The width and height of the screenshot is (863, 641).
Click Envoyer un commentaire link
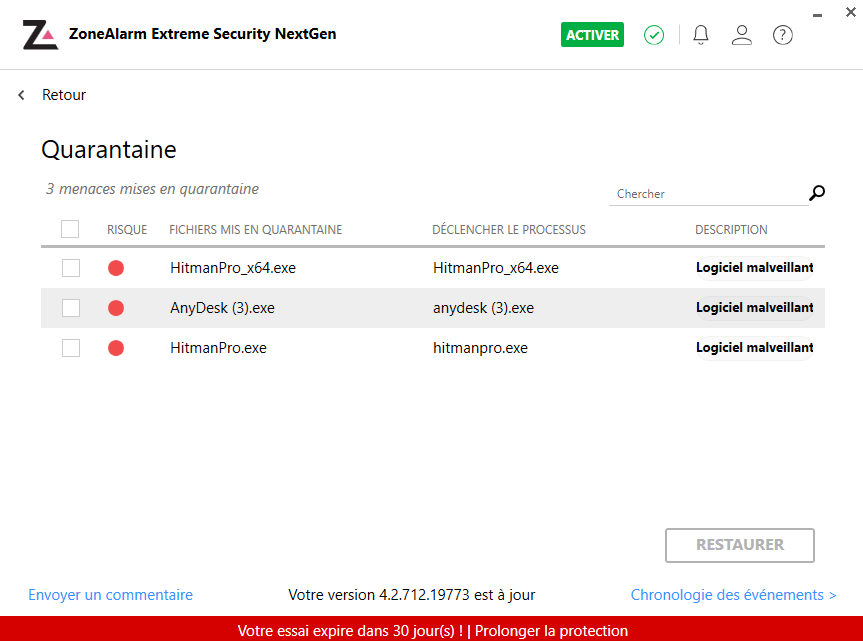pos(110,595)
